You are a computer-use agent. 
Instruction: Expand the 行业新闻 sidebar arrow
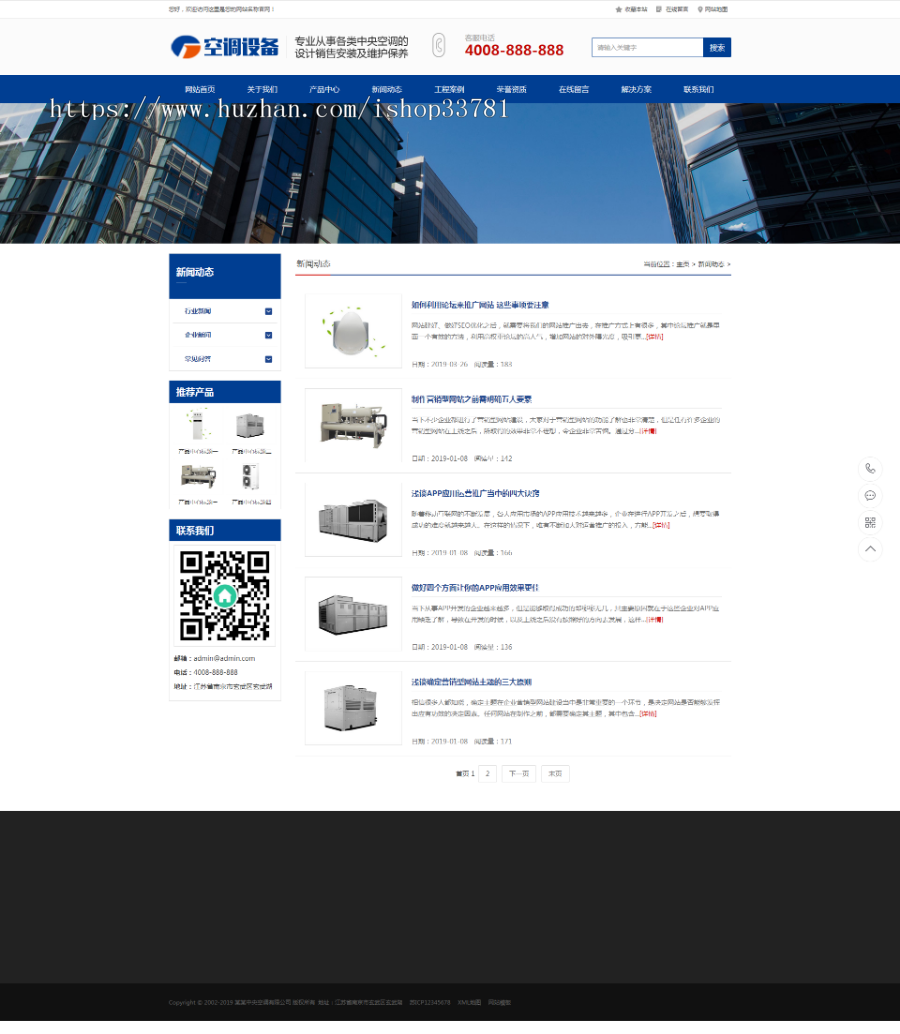point(268,311)
